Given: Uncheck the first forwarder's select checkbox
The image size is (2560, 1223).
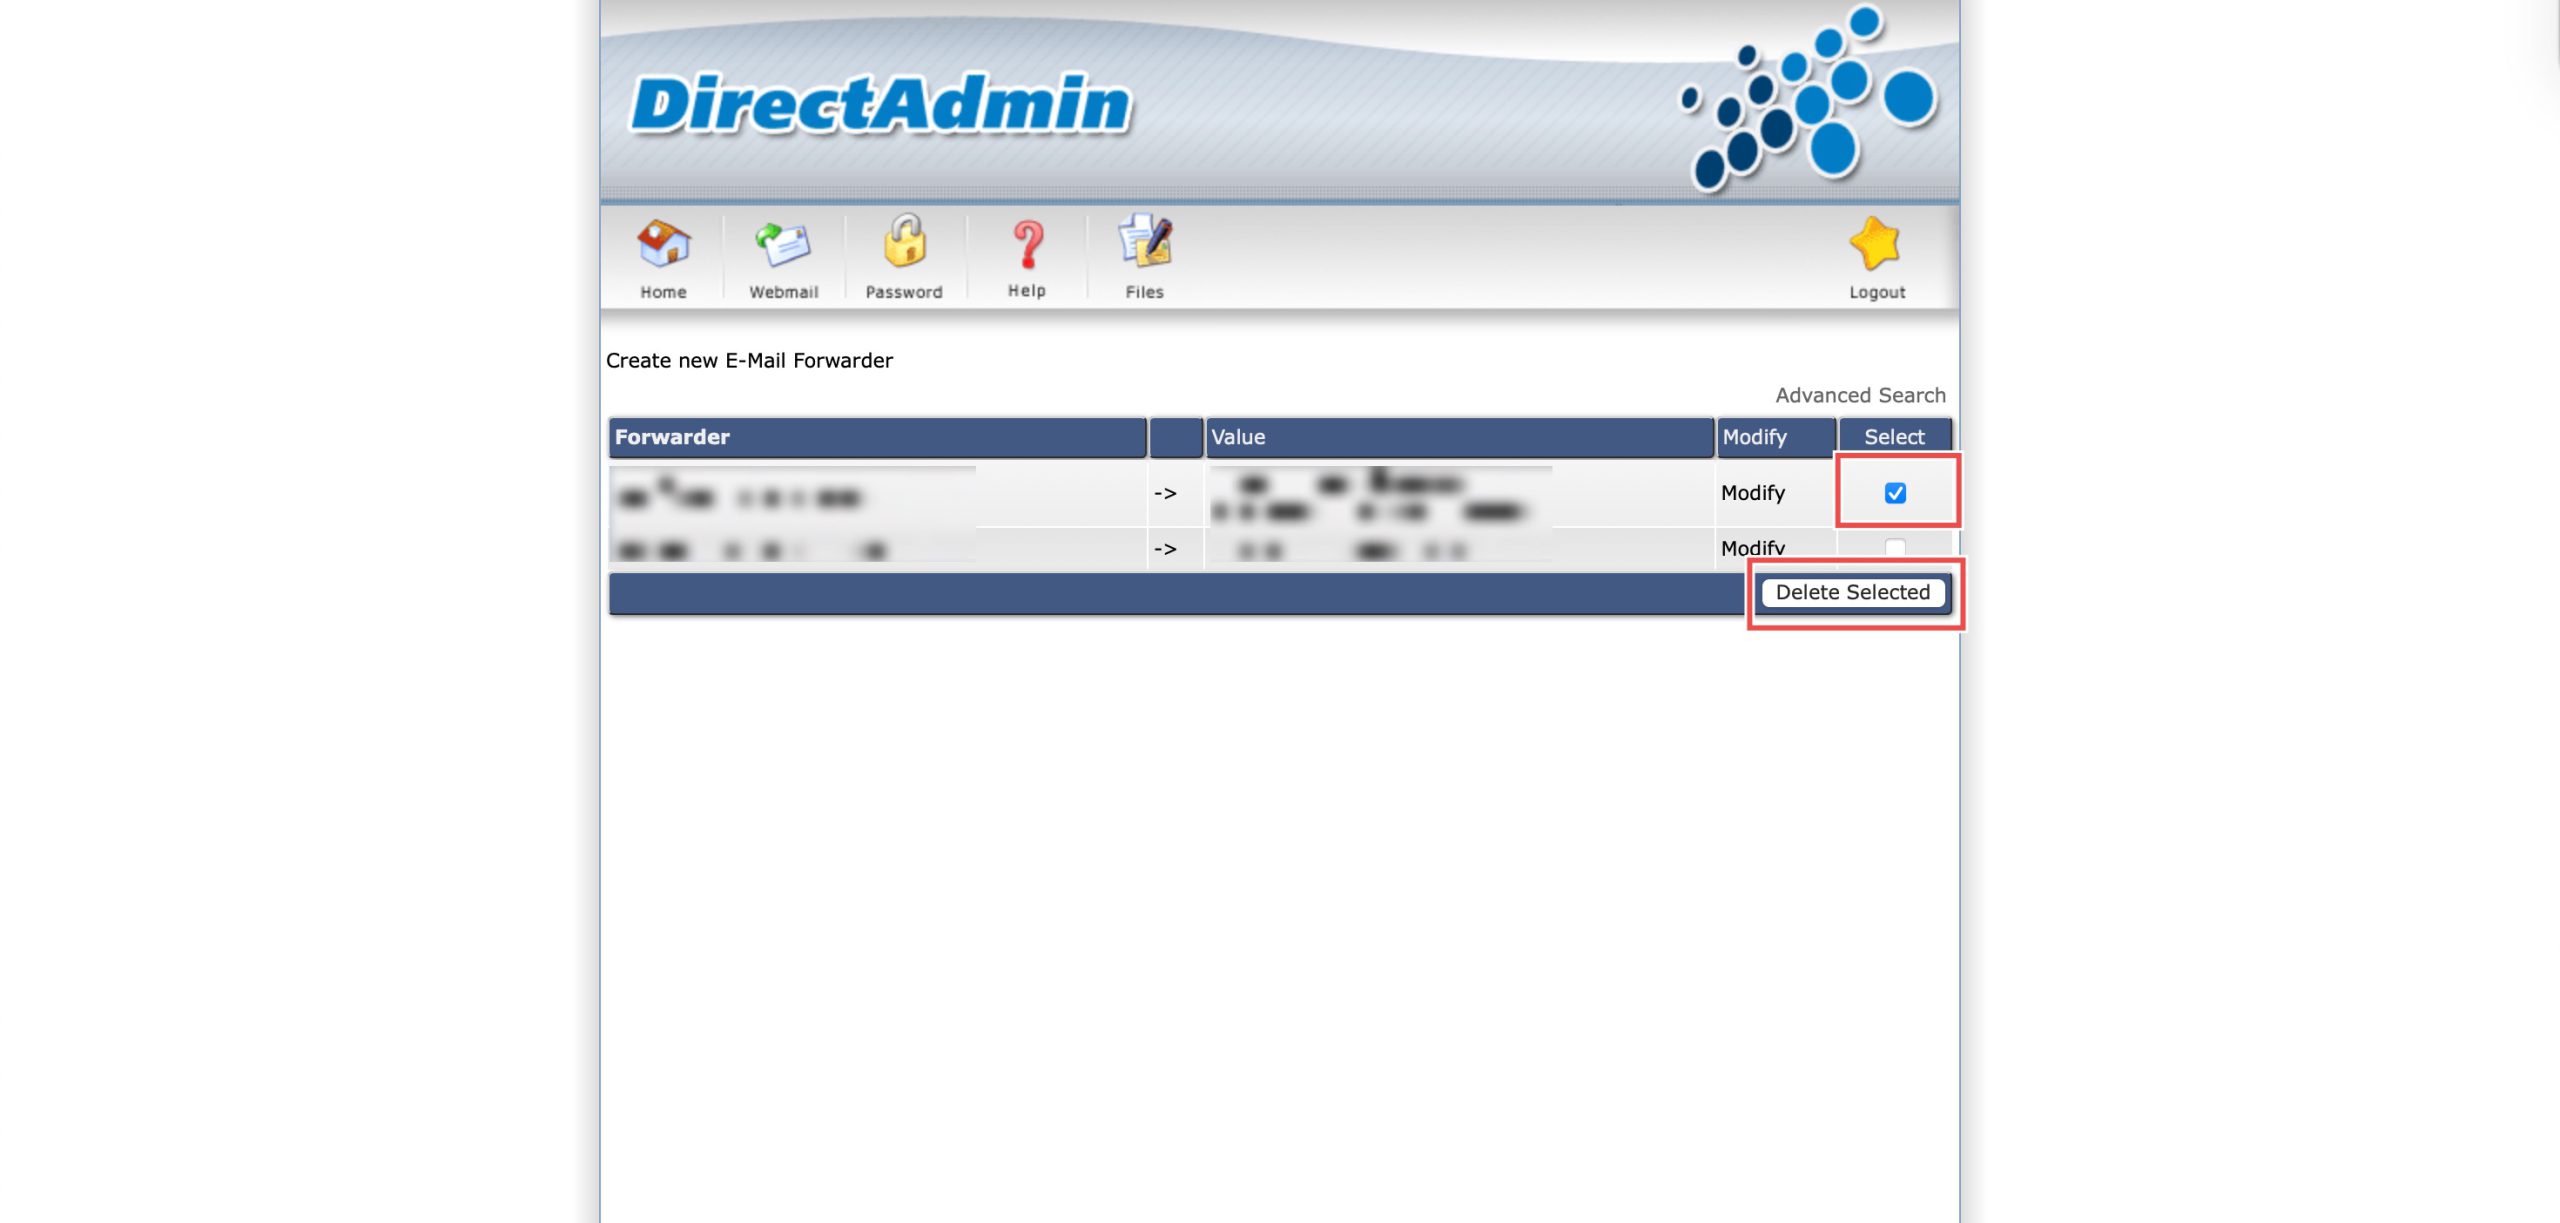Looking at the screenshot, I should (1894, 493).
